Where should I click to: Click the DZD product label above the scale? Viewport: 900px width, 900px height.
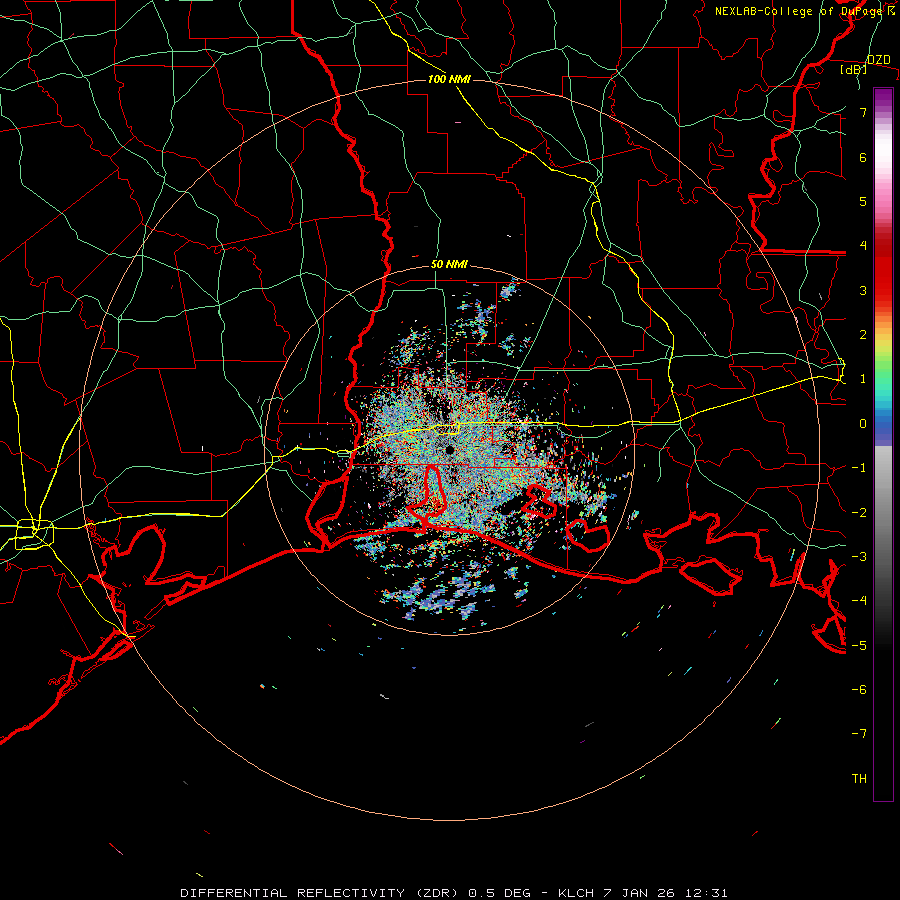[x=879, y=60]
